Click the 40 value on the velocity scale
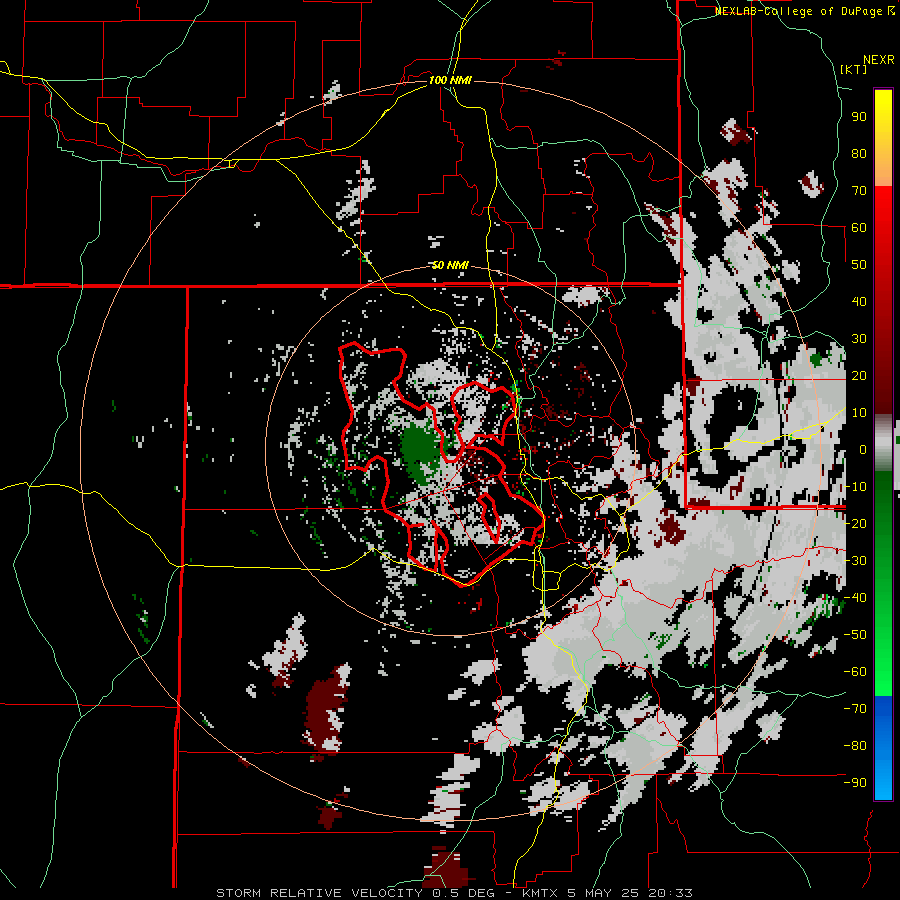Image resolution: width=900 pixels, height=900 pixels. (859, 302)
